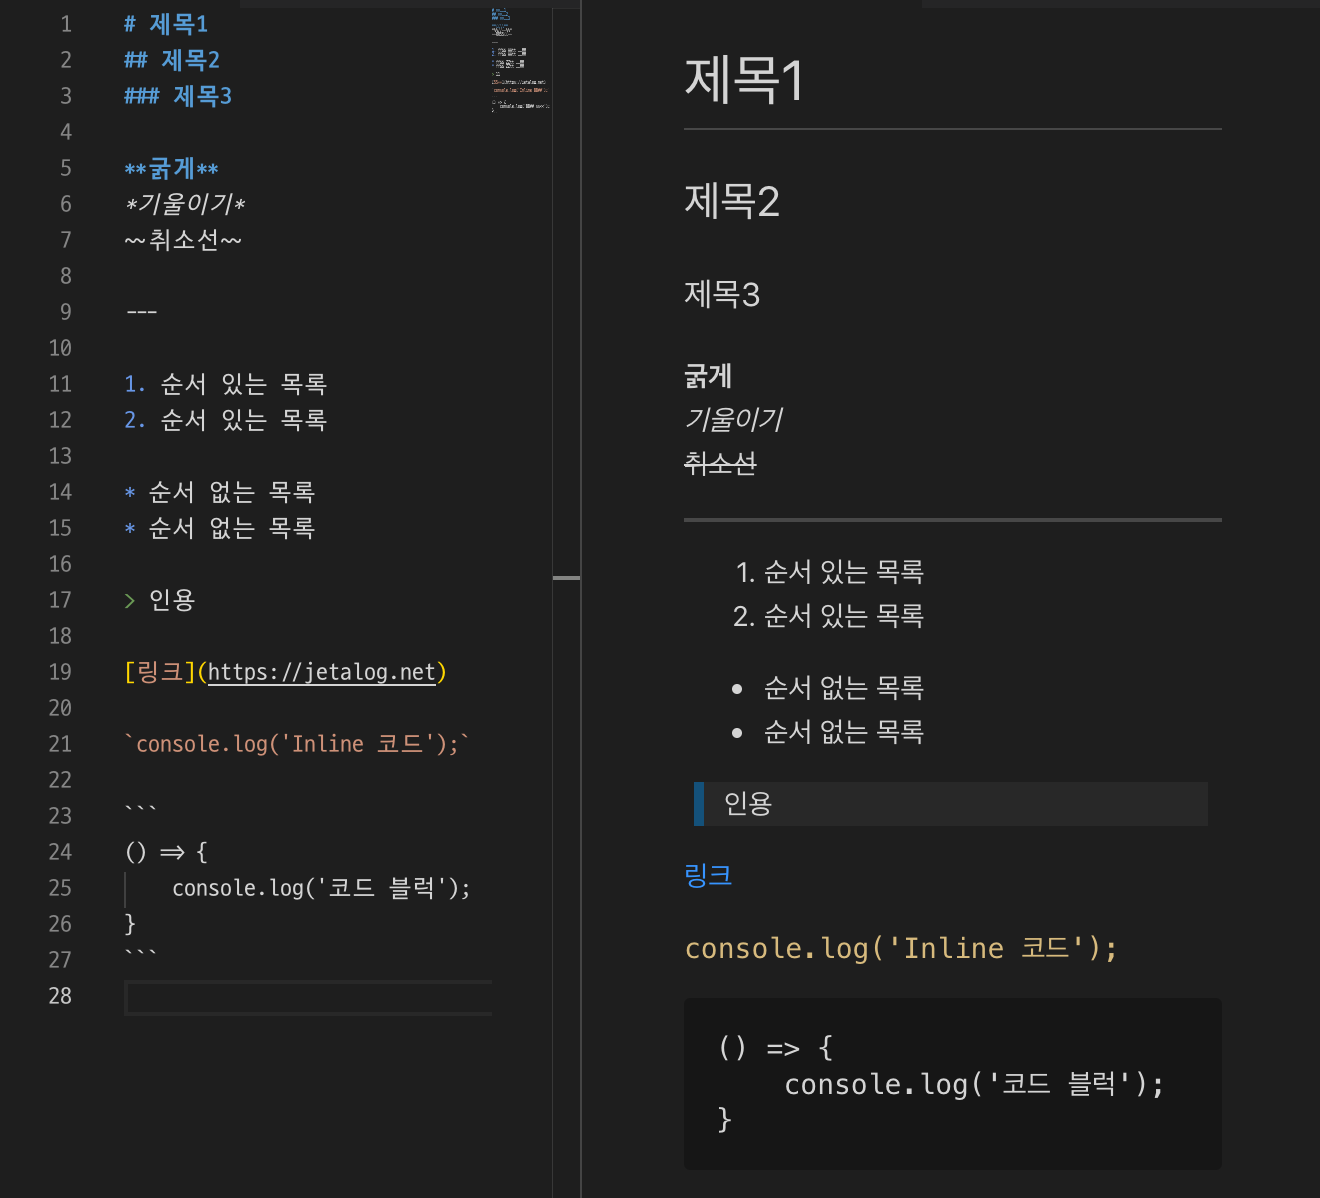Viewport: 1320px width, 1198px height.
Task: Click closing backticks on line 27
Action: pos(141,954)
